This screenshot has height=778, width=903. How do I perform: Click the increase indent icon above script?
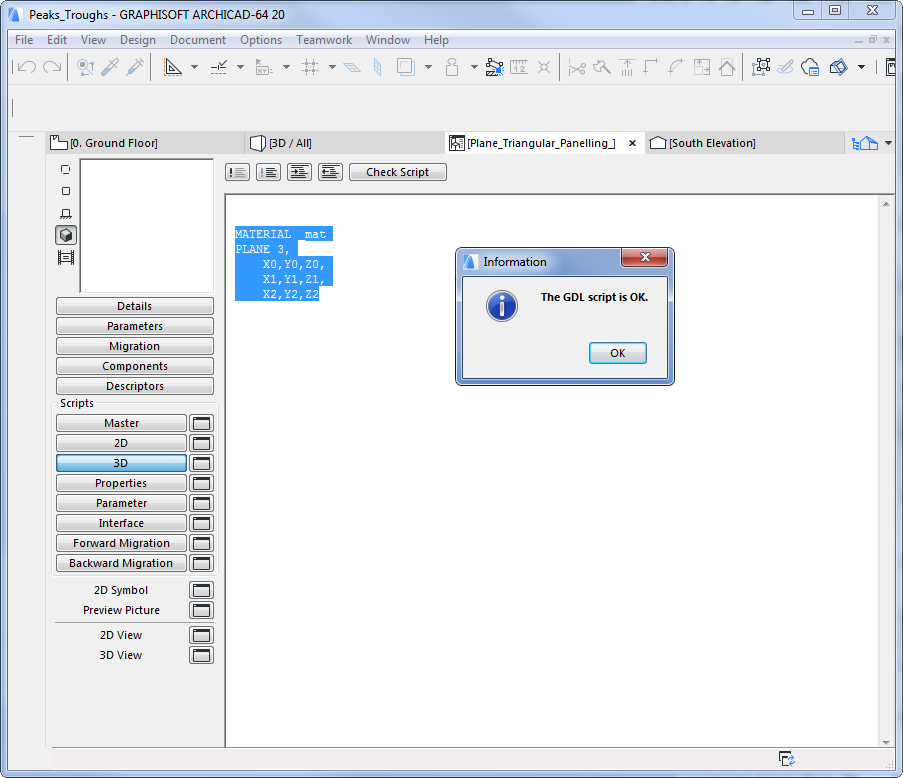click(299, 172)
